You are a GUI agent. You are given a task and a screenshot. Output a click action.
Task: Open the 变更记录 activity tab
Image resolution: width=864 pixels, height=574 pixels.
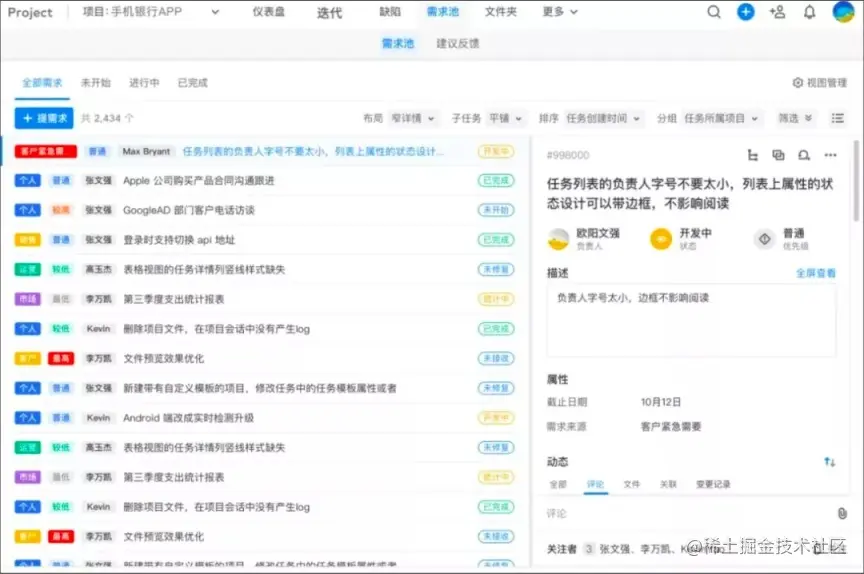[713, 484]
